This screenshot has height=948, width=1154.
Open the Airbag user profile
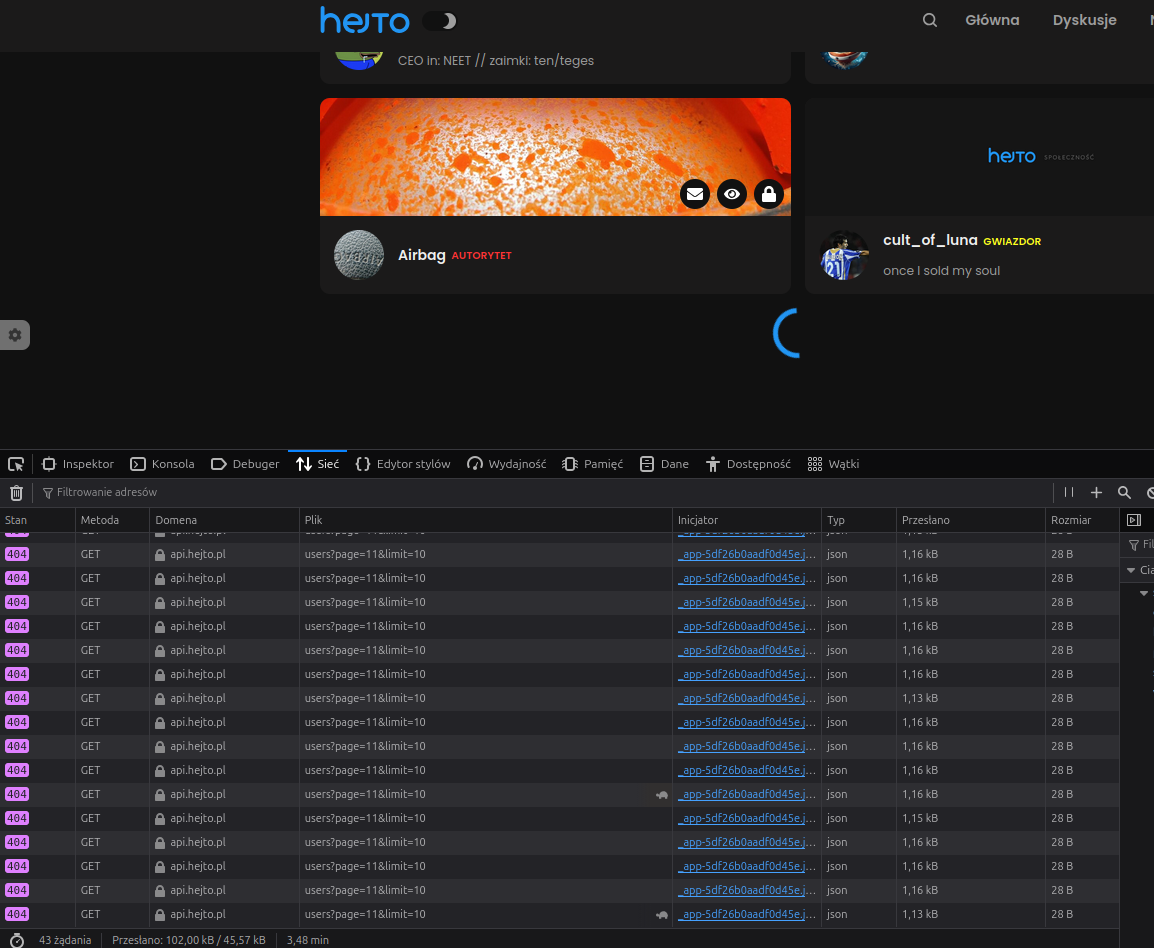click(x=421, y=255)
